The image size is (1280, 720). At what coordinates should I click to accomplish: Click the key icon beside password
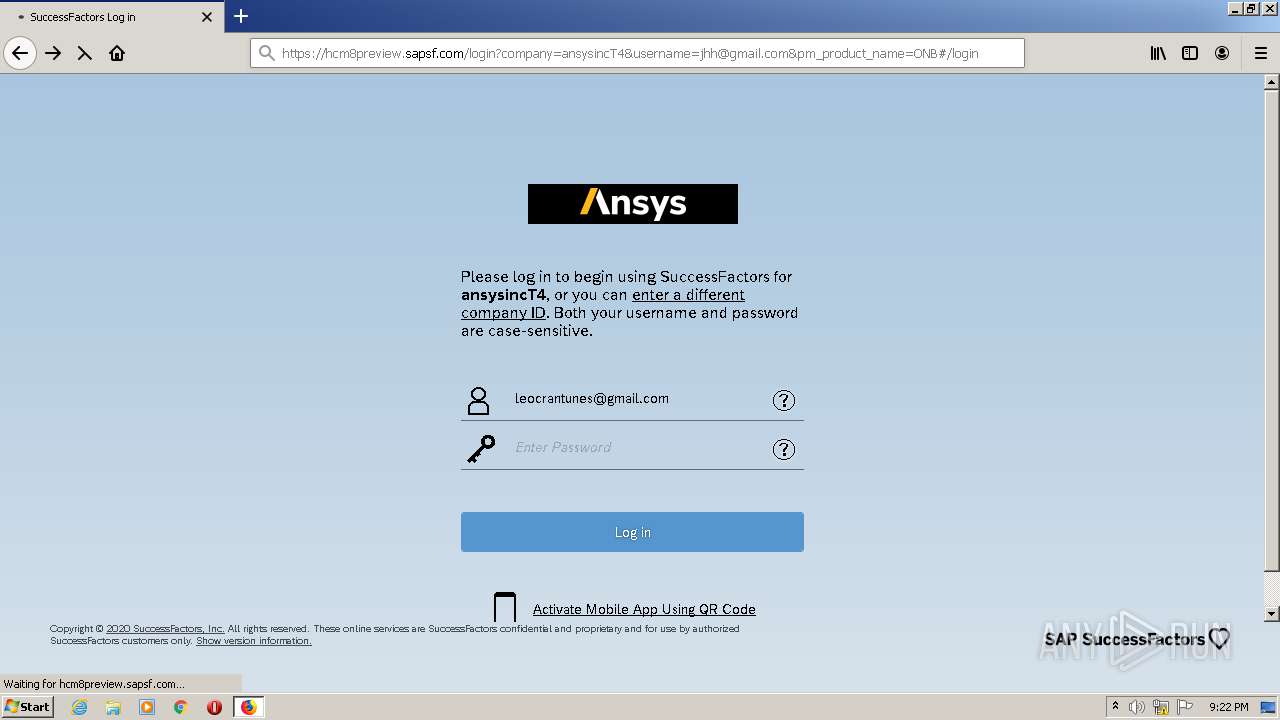tap(481, 449)
